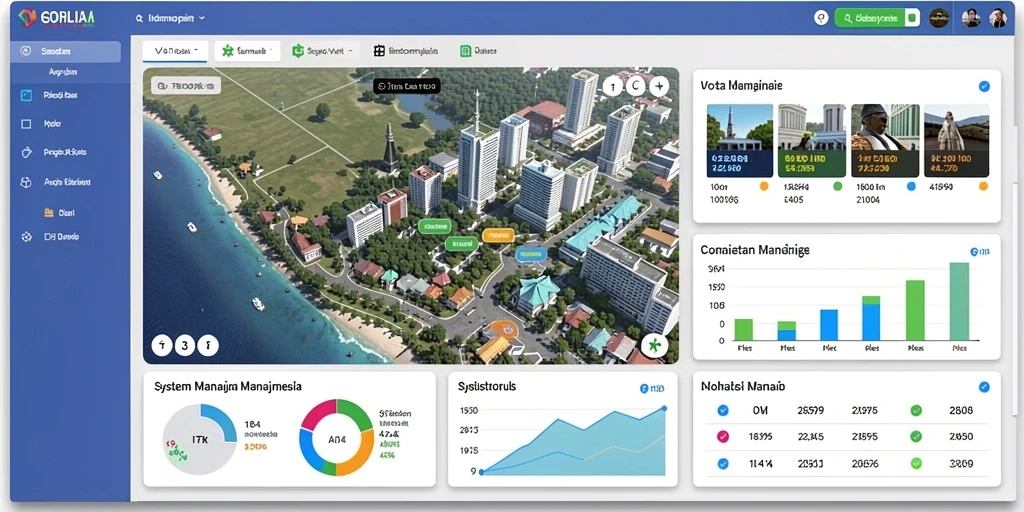Open the header dropdown next to search
The width and height of the screenshot is (1024, 512).
point(170,19)
